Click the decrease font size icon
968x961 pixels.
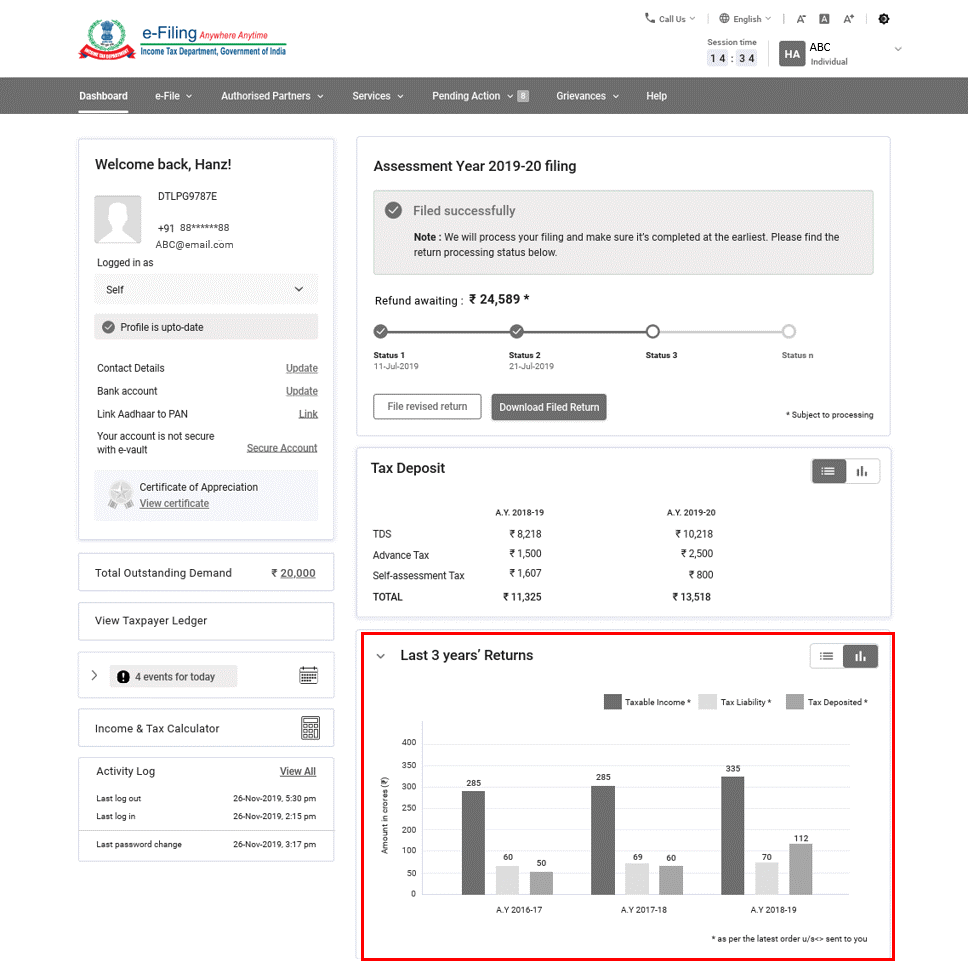pos(801,18)
